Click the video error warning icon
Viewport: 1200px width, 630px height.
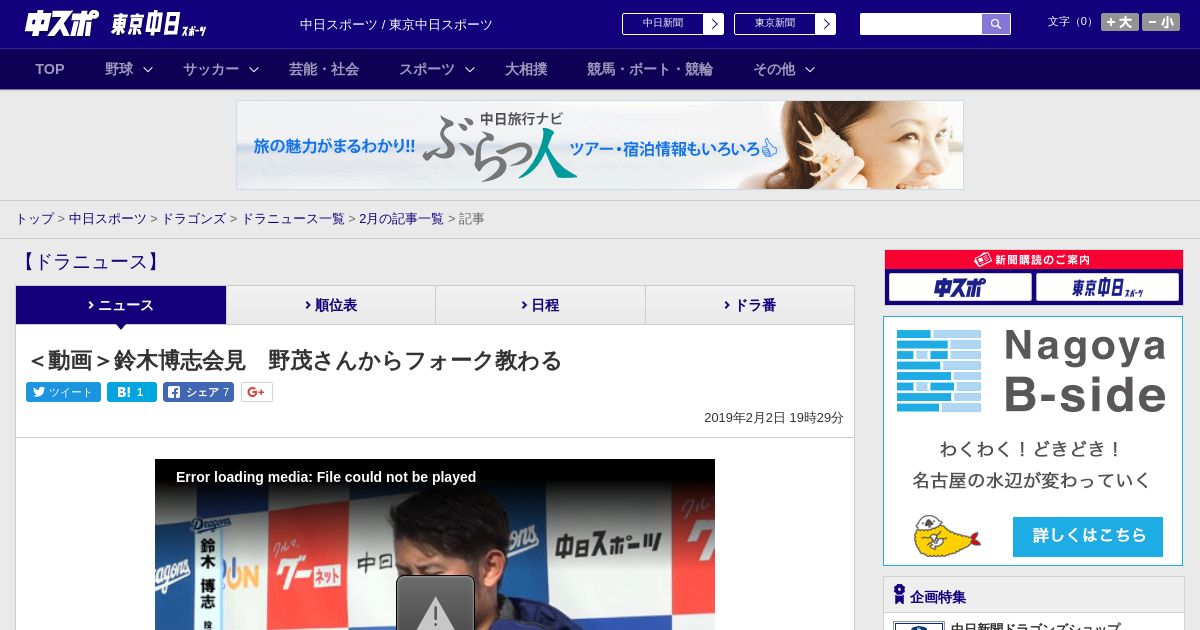pos(435,604)
